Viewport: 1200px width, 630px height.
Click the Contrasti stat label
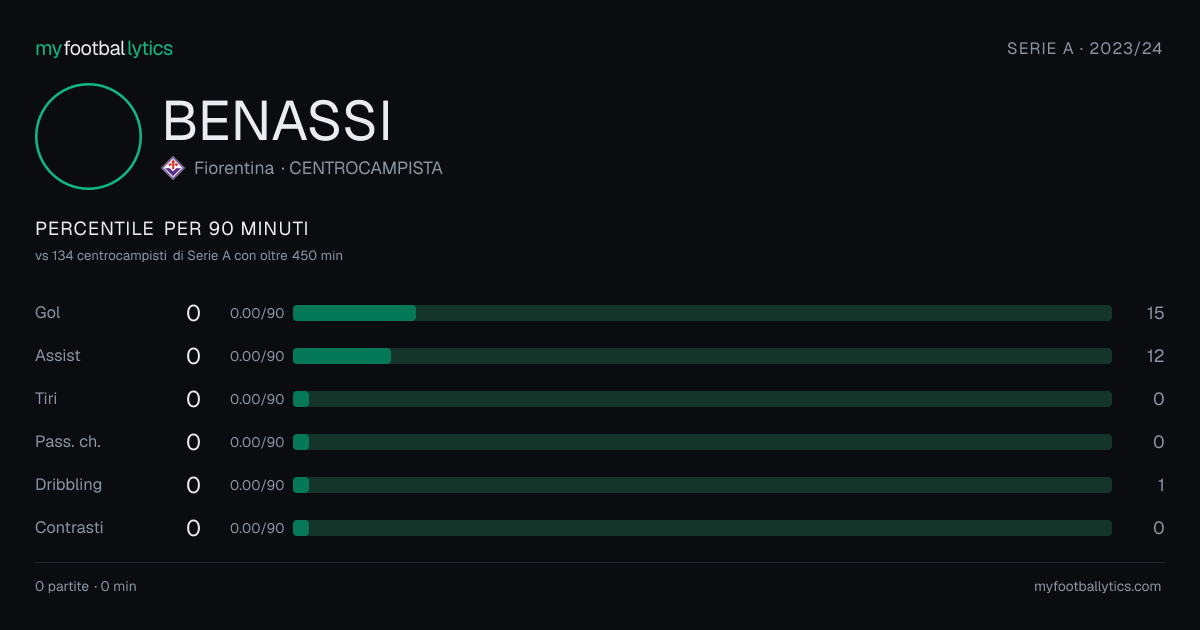69,528
